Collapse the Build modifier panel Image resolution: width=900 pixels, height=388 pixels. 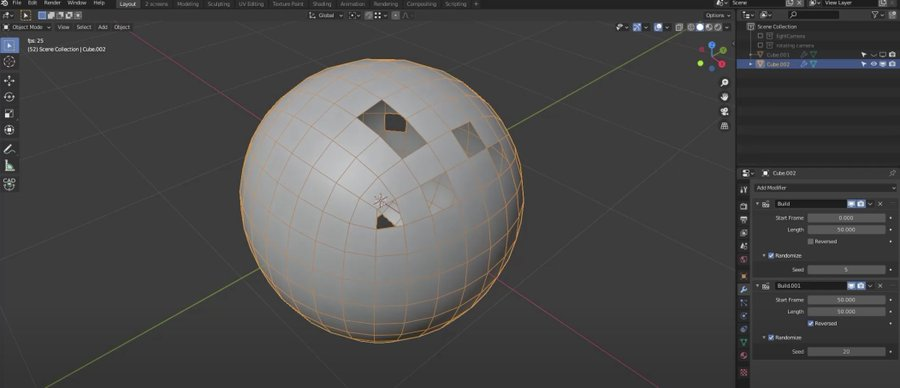coord(758,204)
